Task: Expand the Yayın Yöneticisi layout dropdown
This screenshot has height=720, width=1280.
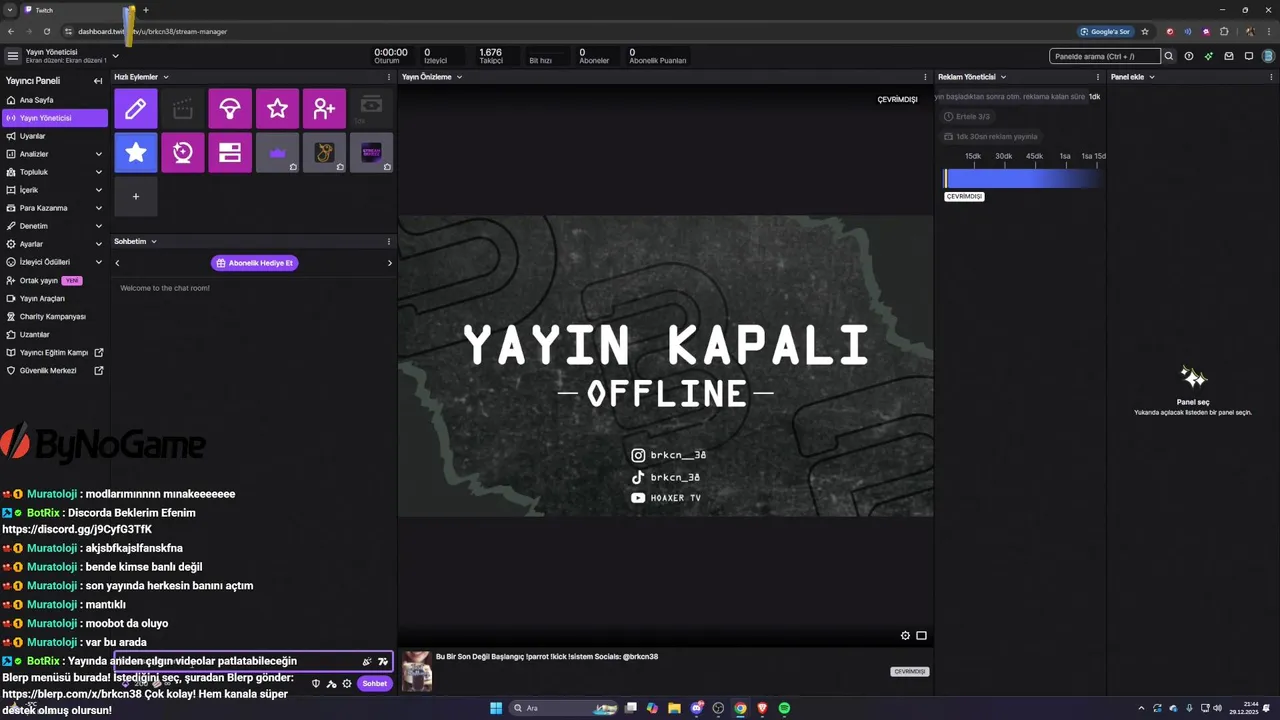Action: pyautogui.click(x=115, y=56)
